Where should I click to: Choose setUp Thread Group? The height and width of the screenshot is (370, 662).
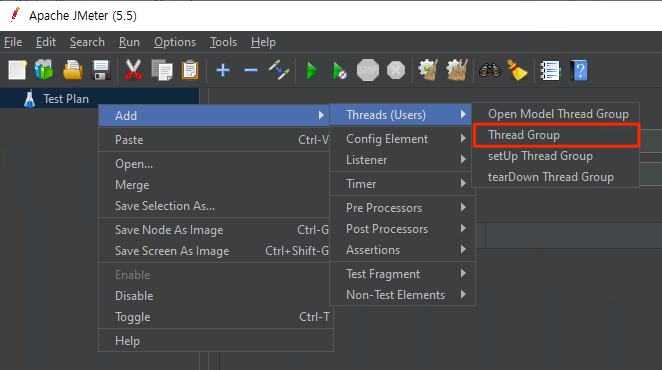tap(556, 156)
